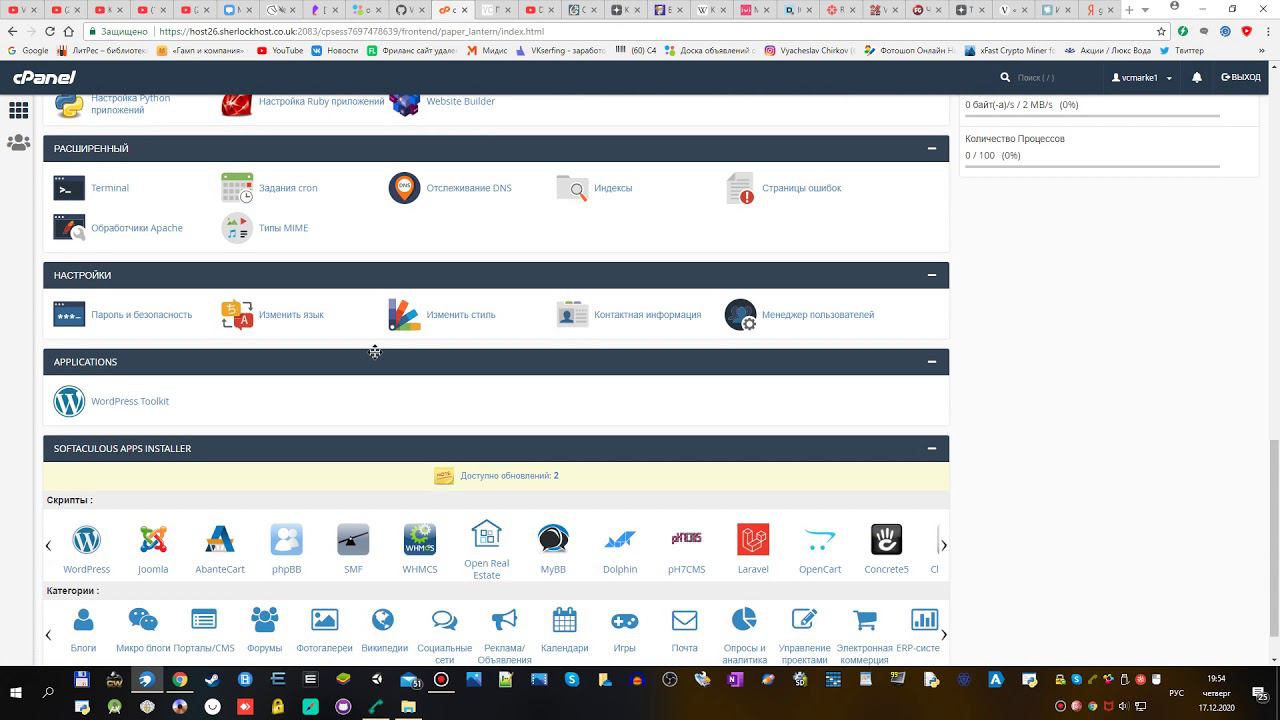Select the Concrete5 script icon
The height and width of the screenshot is (720, 1280).
pos(886,540)
